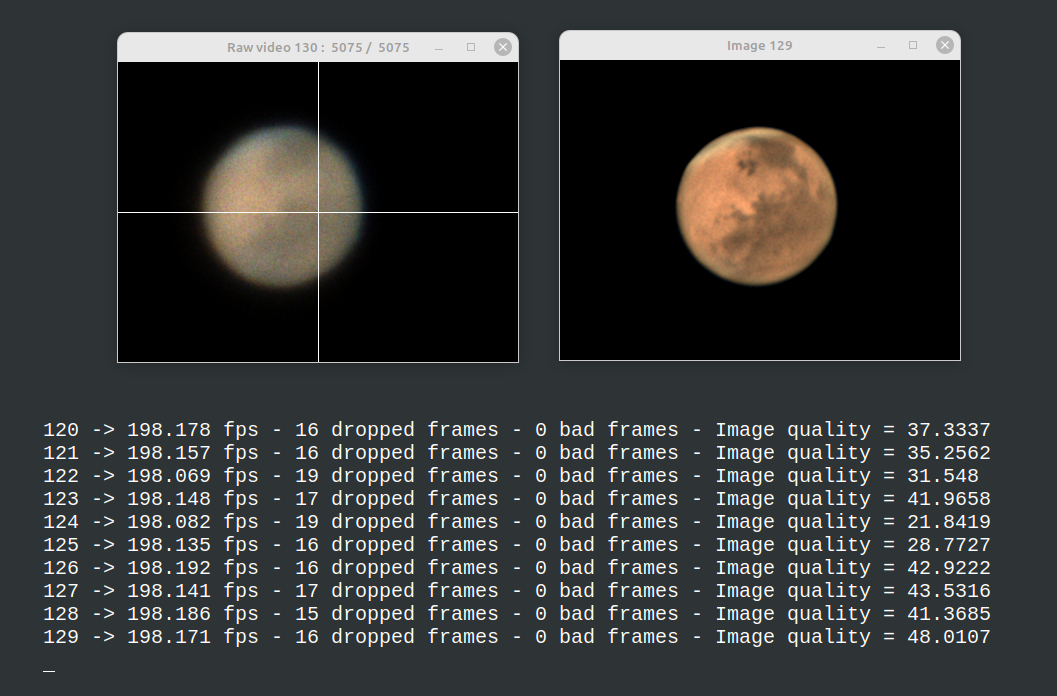
Task: Click the blurry Mars in raw video
Action: point(282,206)
